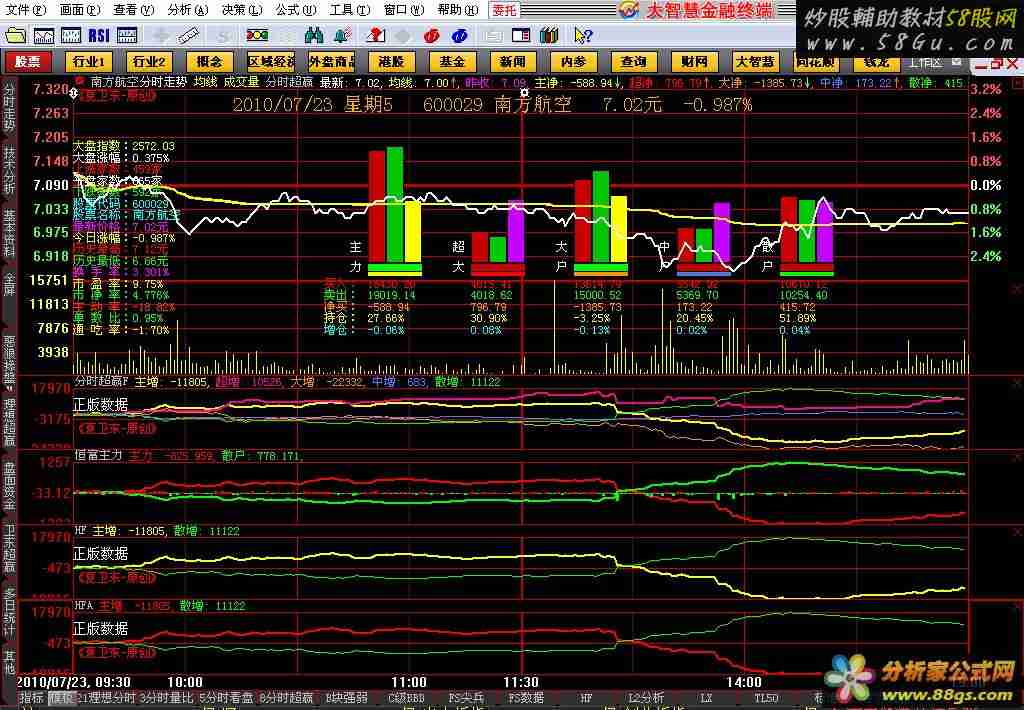Select the B块强弱 bottom tab
Image resolution: width=1024 pixels, height=710 pixels.
pos(346,698)
